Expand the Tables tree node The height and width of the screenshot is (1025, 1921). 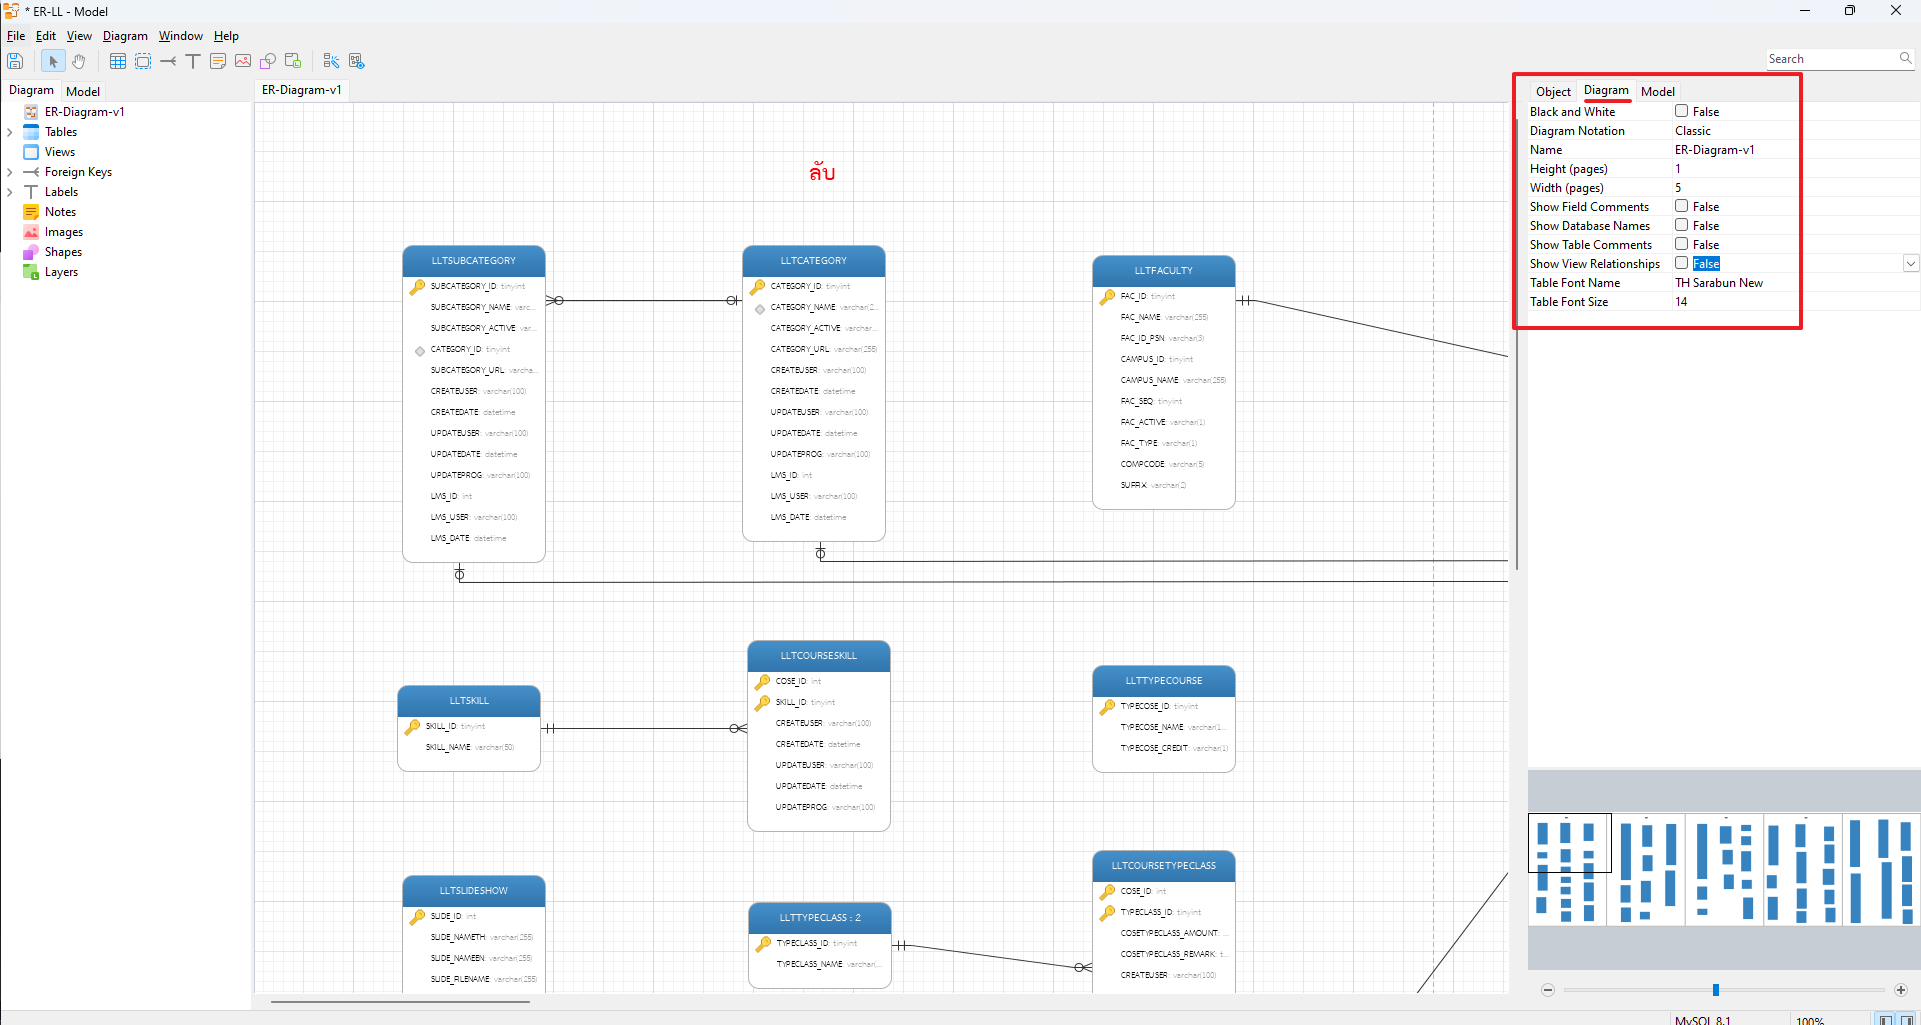pos(10,132)
